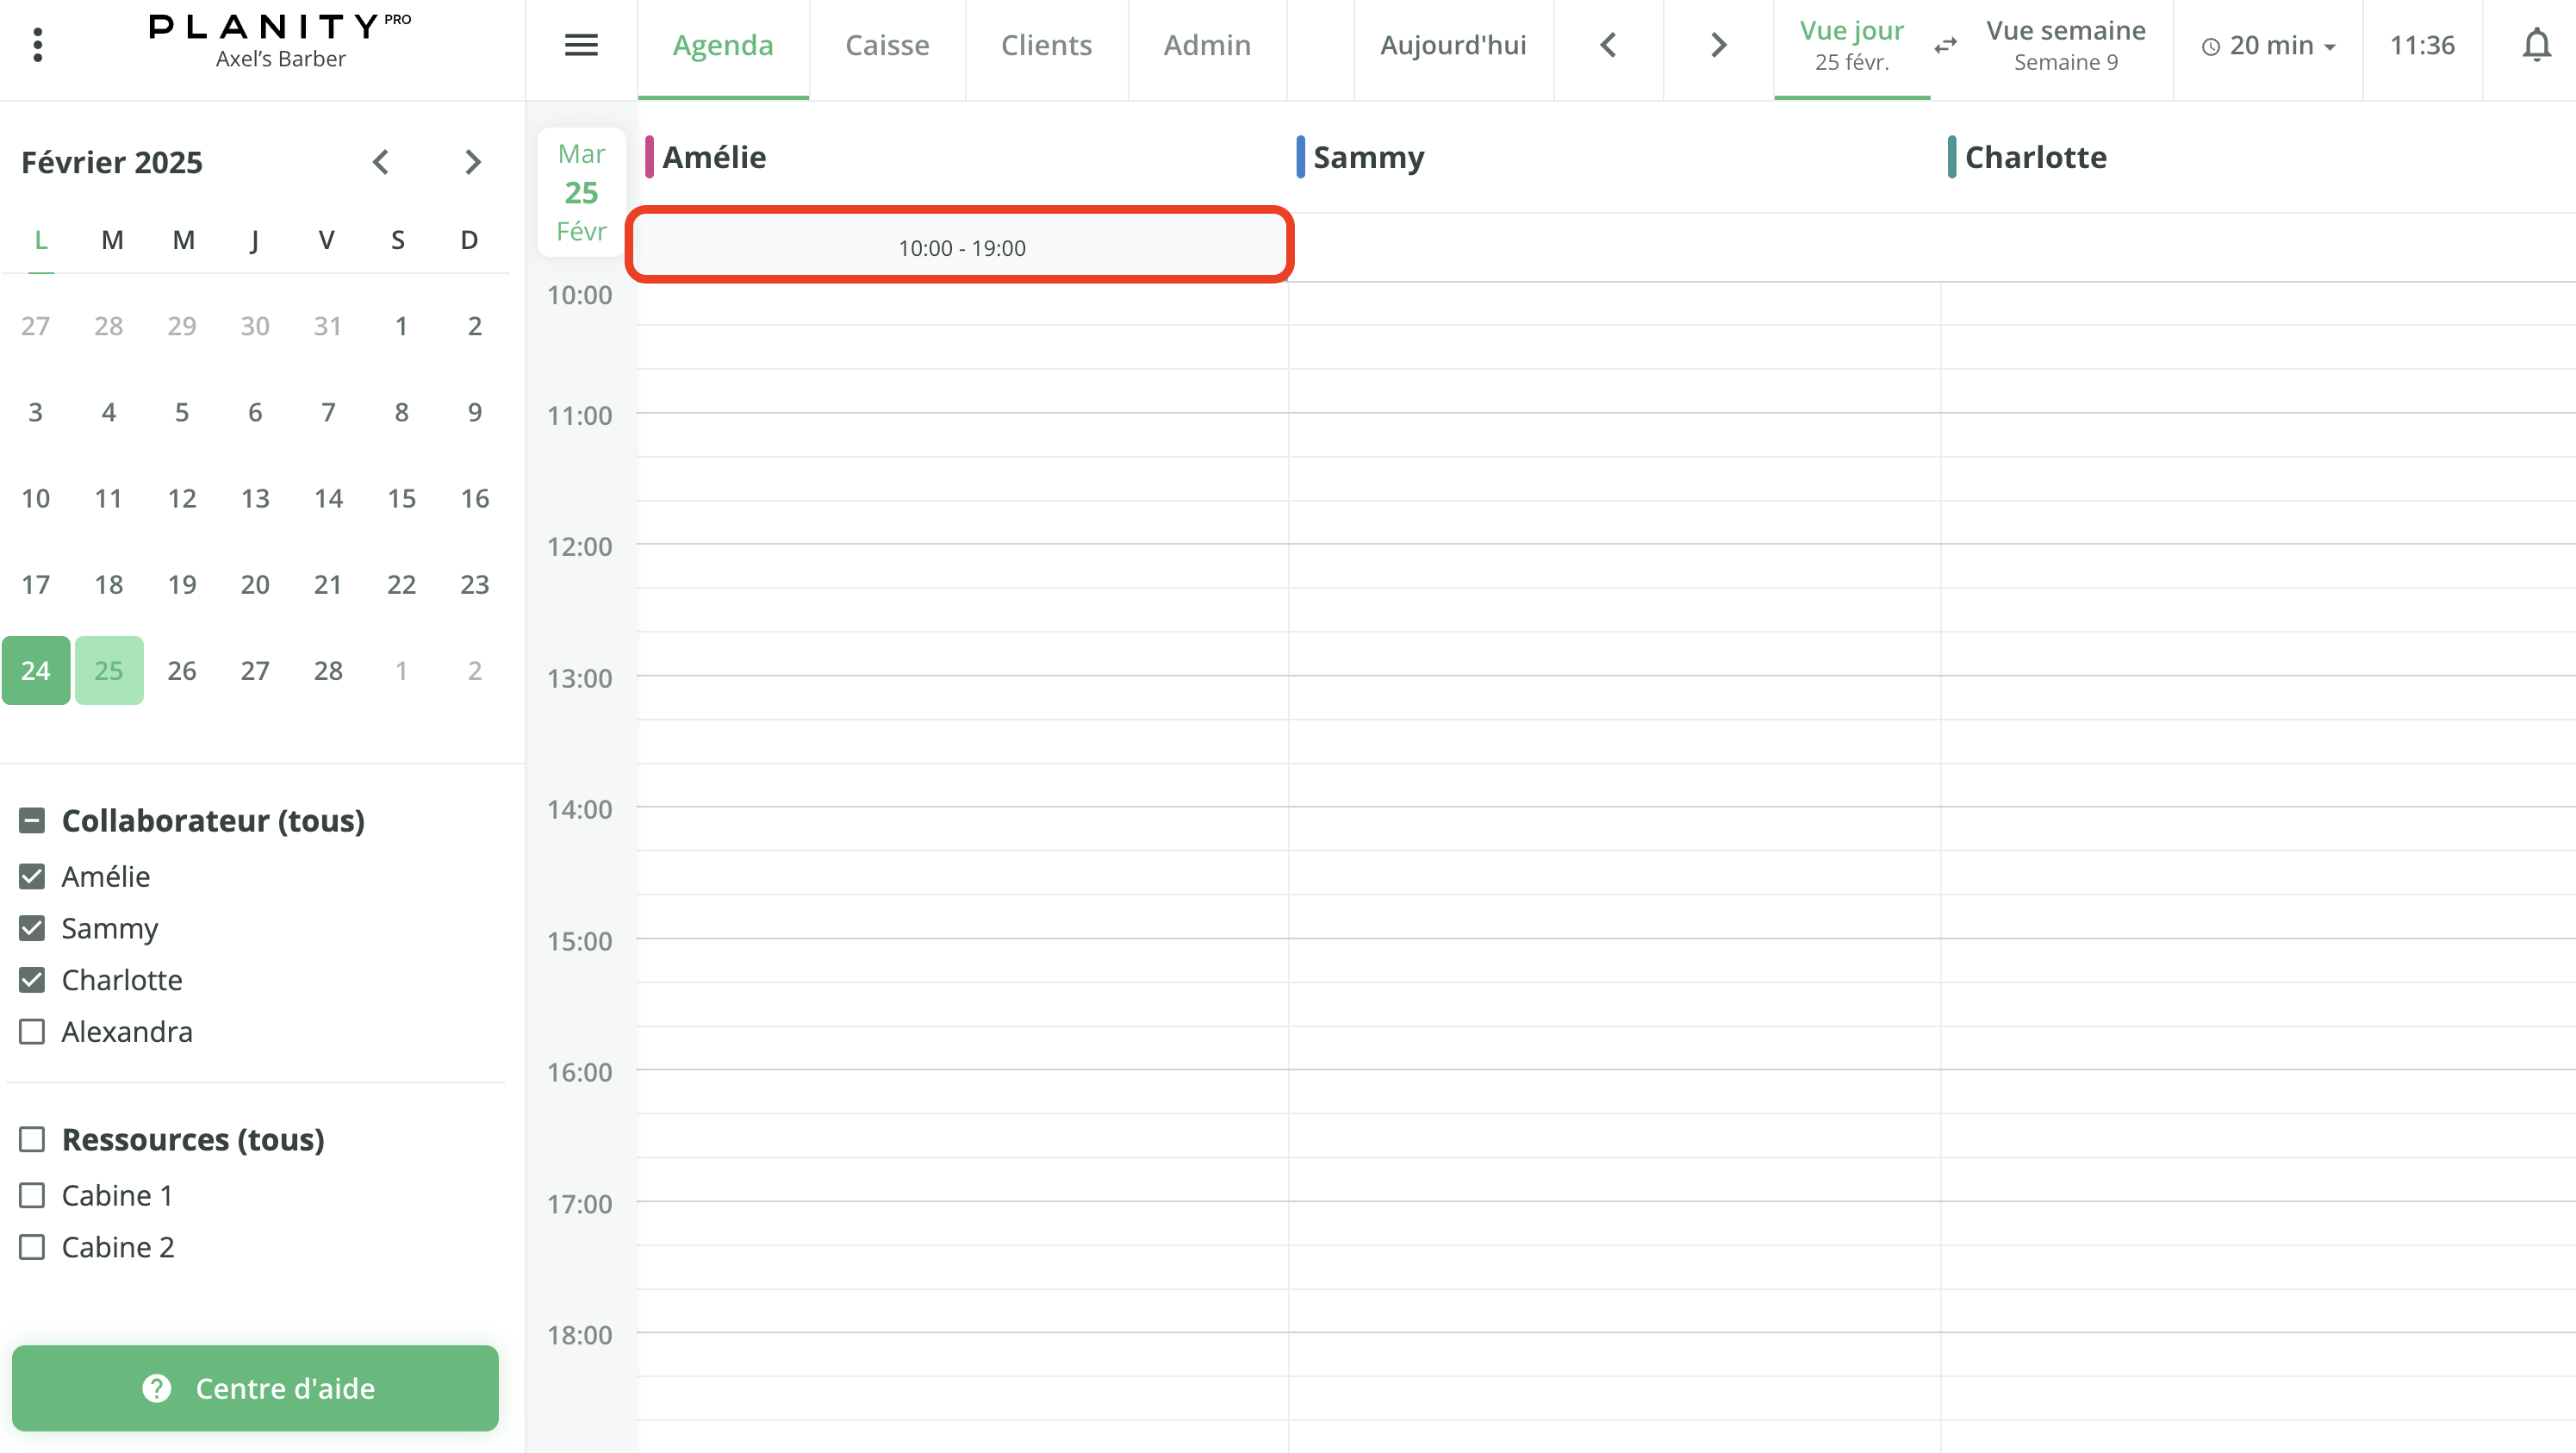This screenshot has height=1453, width=2576.
Task: Switch to the Caisse tab
Action: pos(887,44)
